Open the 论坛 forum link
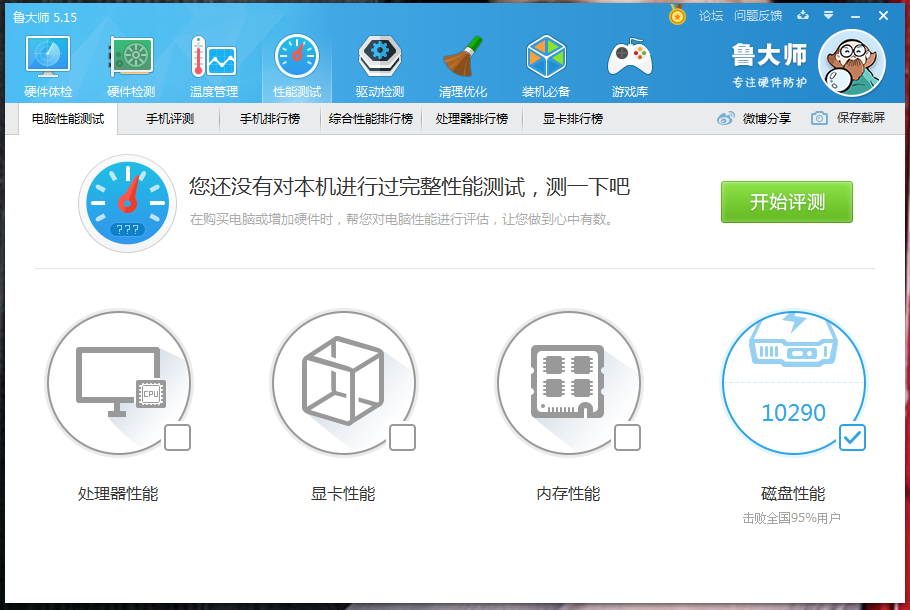This screenshot has height=610, width=910. (x=711, y=16)
